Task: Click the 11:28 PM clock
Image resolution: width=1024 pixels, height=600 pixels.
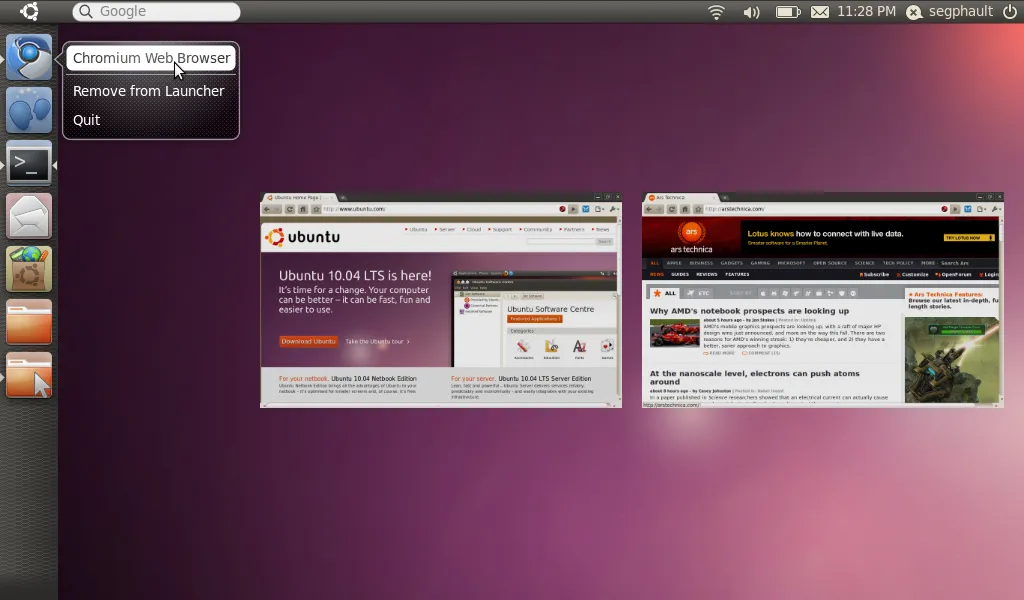Action: [866, 12]
